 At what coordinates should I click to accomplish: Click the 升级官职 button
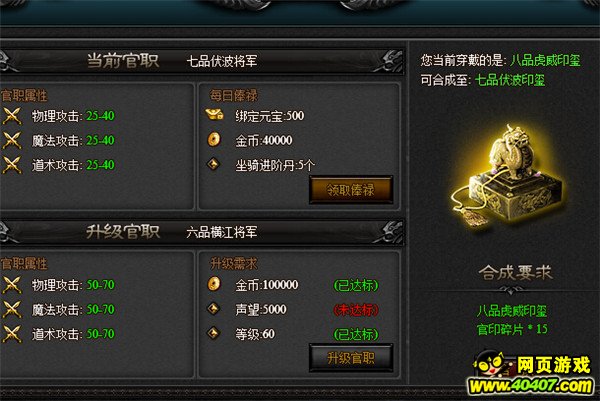351,358
